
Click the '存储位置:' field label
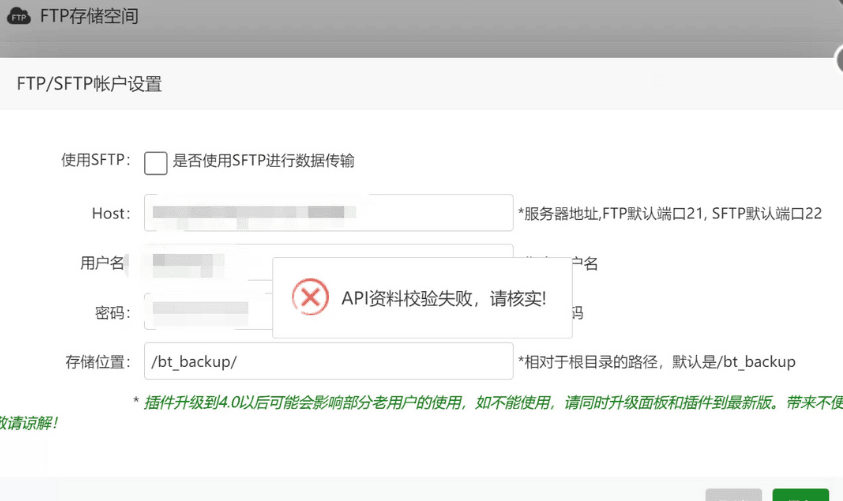click(x=98, y=362)
